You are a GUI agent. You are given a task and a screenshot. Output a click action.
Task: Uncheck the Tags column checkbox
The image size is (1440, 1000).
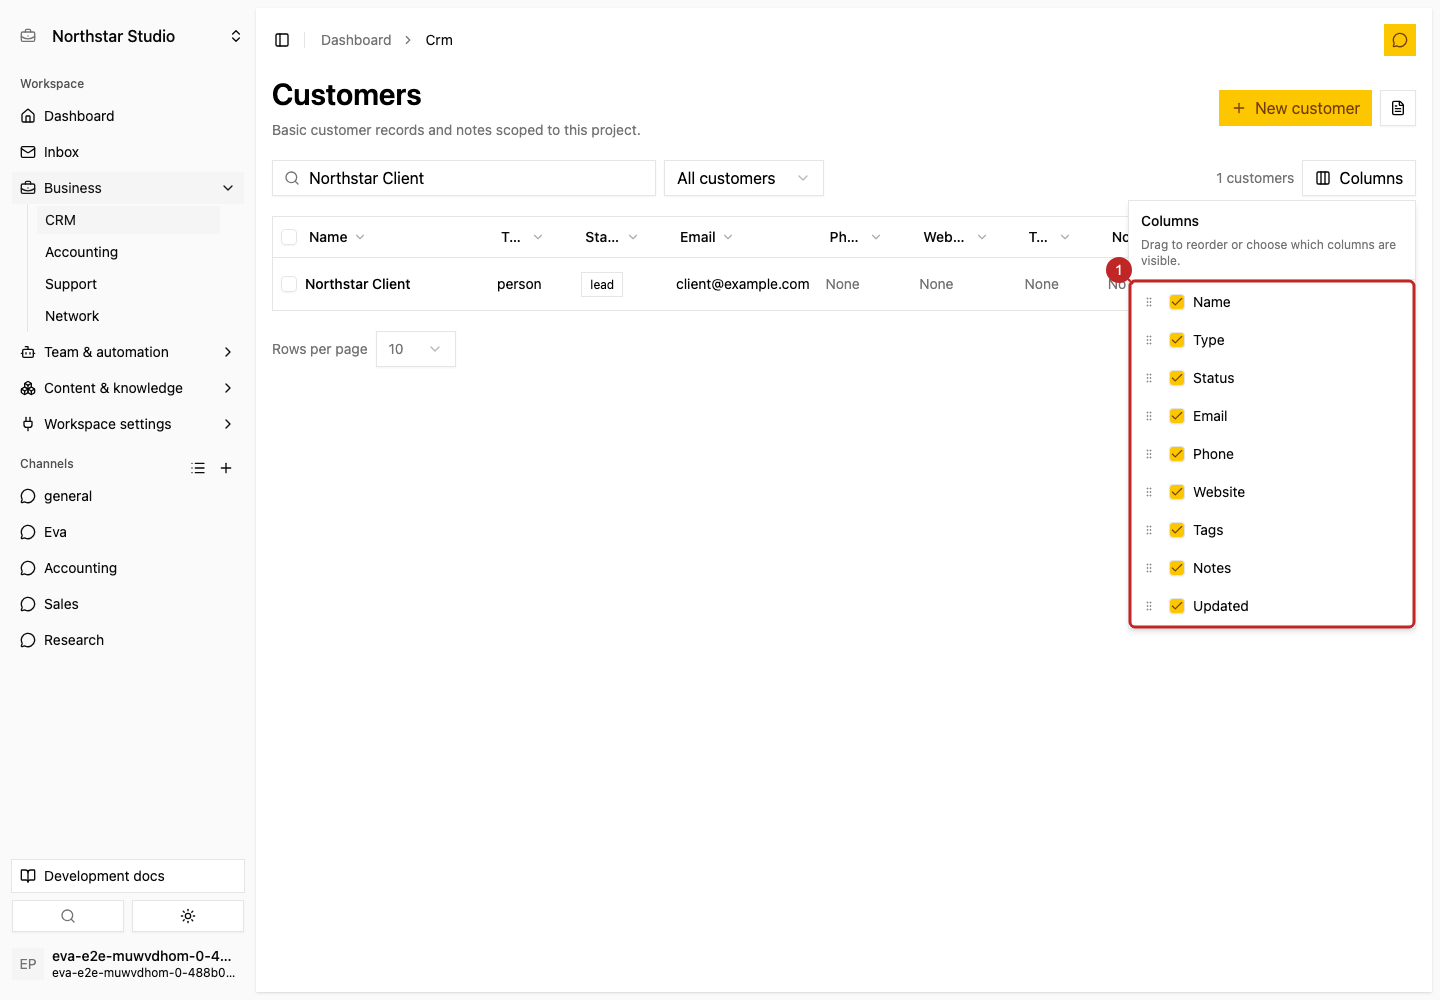tap(1177, 530)
